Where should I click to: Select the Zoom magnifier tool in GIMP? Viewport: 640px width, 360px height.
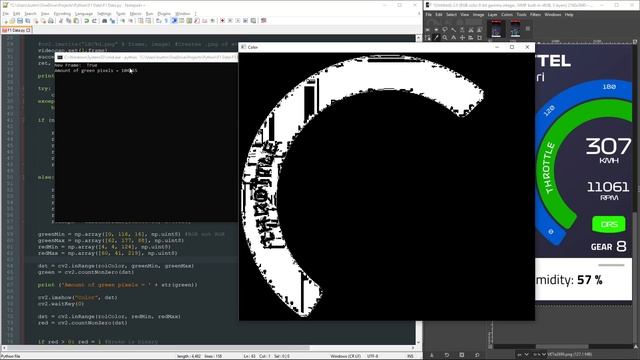point(445,38)
